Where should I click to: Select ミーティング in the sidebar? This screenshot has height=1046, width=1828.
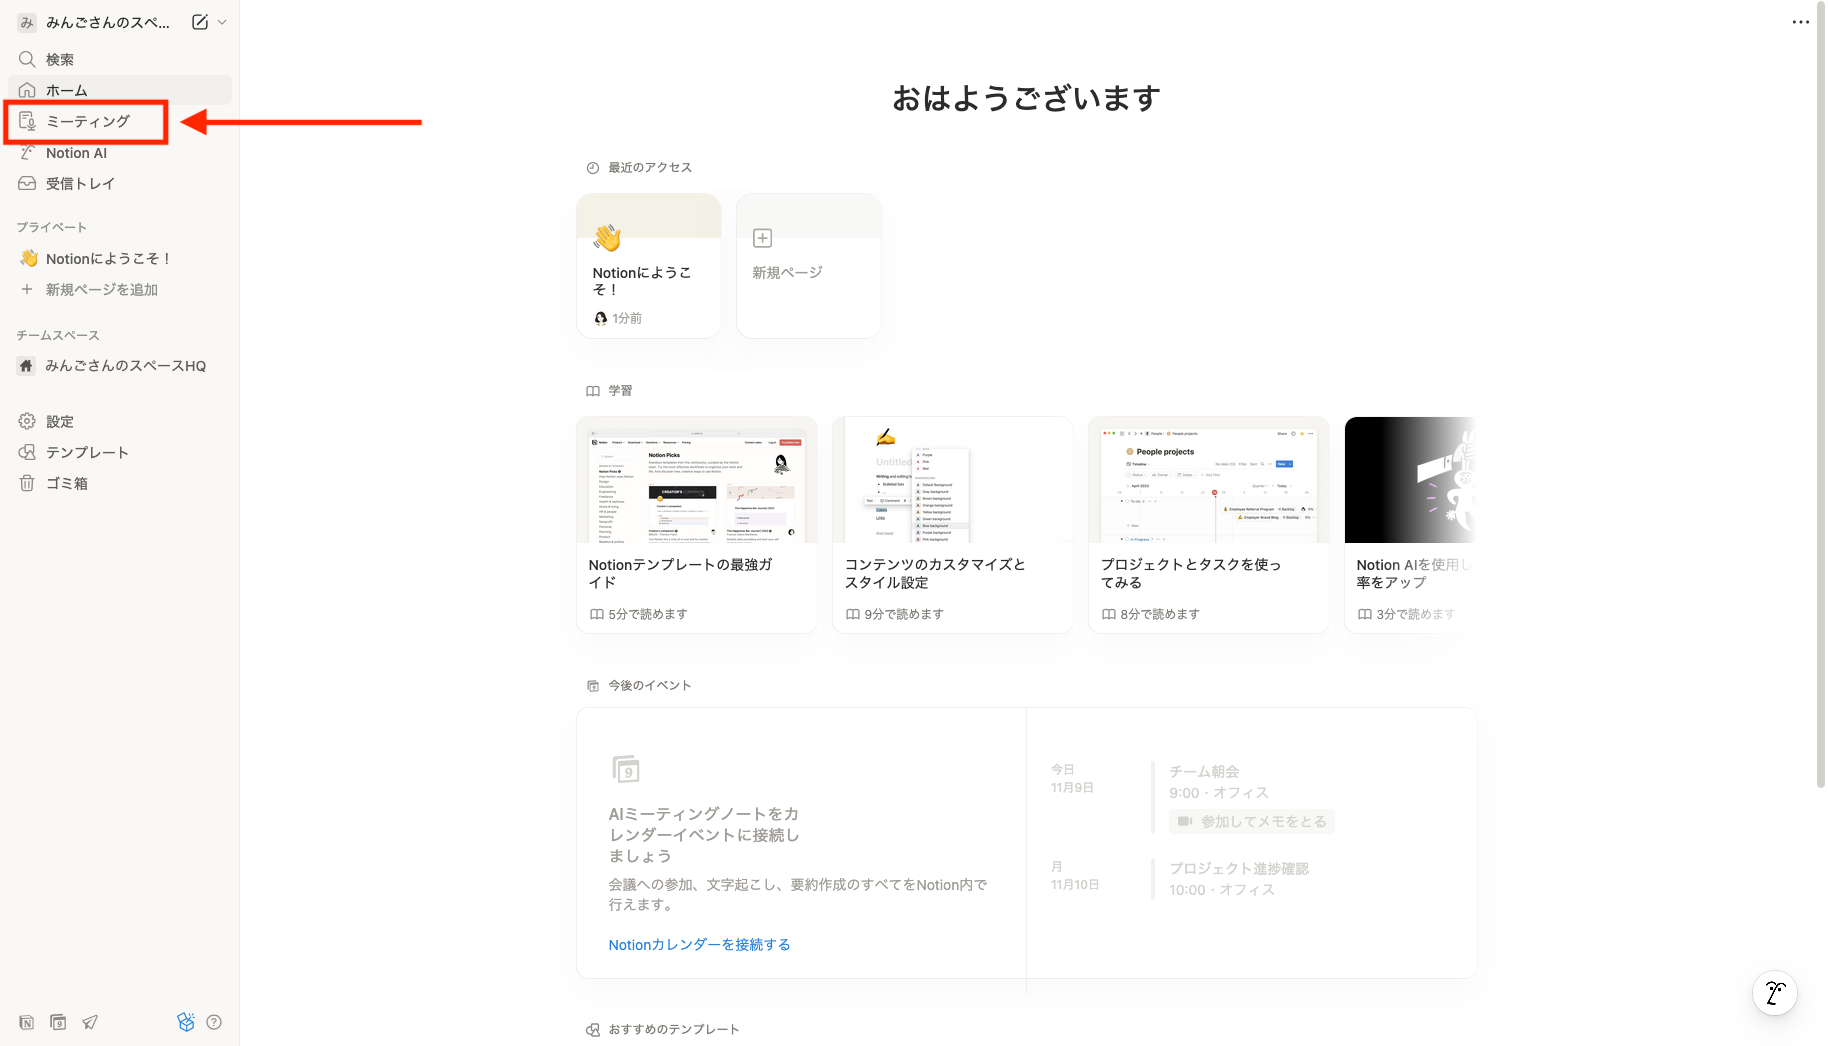(87, 121)
